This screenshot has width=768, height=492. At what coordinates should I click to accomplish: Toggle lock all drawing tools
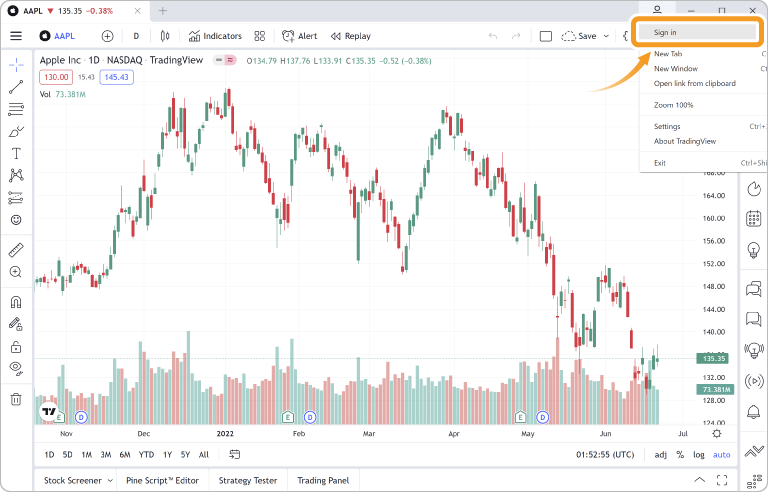click(x=16, y=346)
